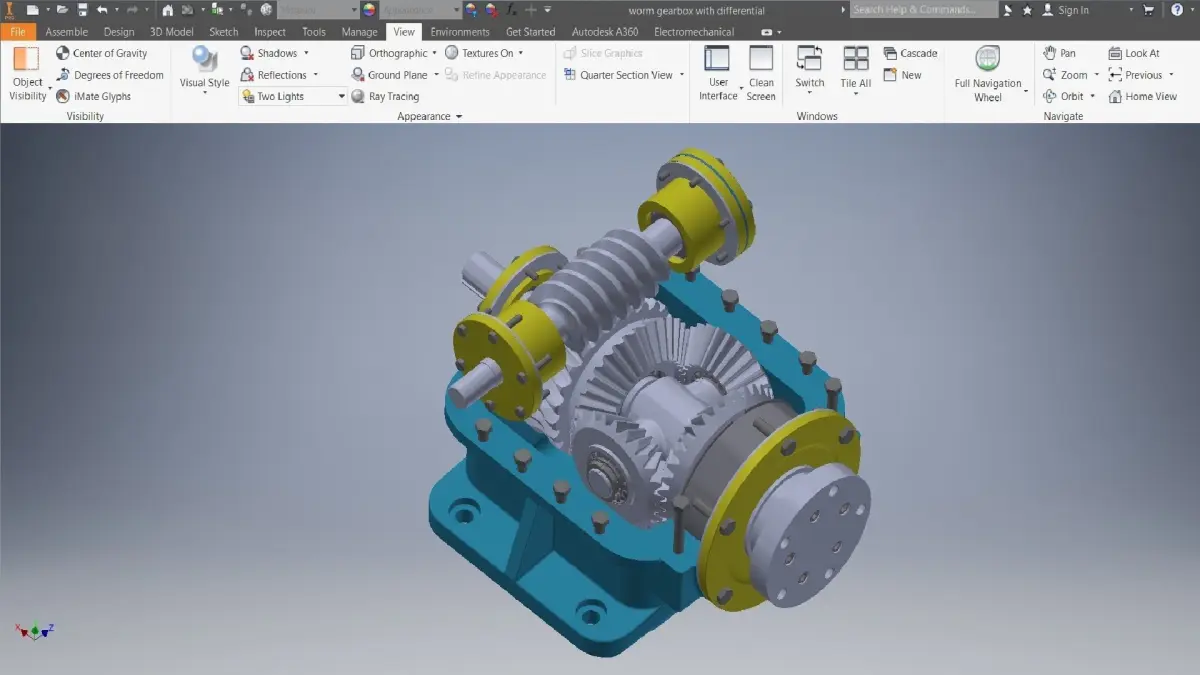Expand the Shadows options arrow

click(306, 53)
